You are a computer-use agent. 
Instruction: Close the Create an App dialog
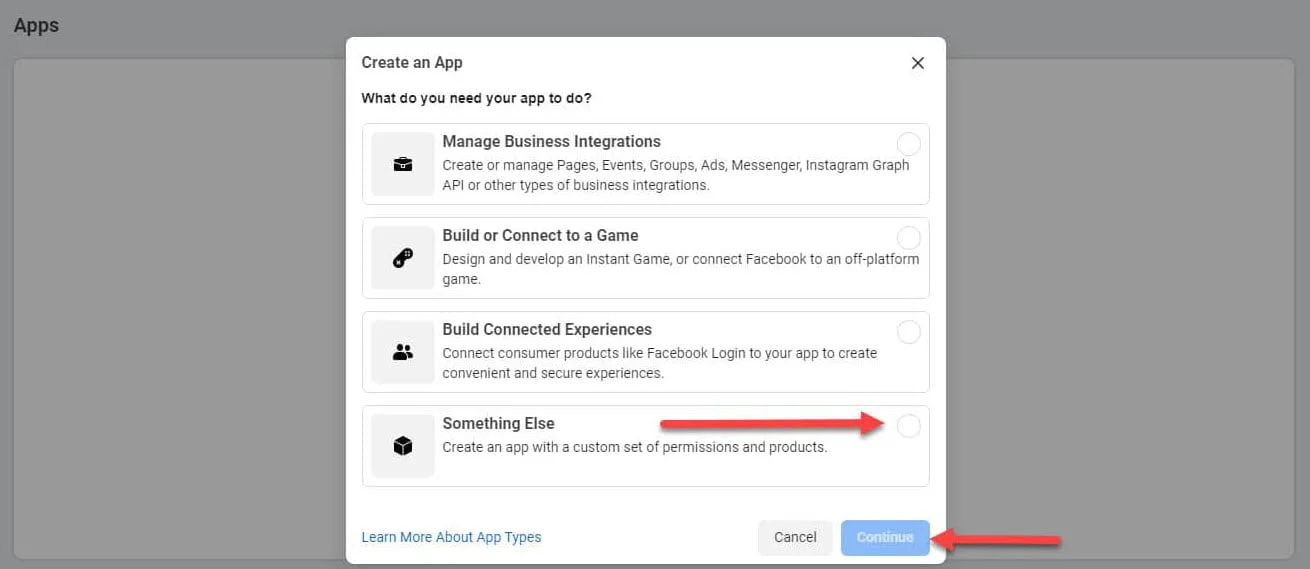point(918,63)
